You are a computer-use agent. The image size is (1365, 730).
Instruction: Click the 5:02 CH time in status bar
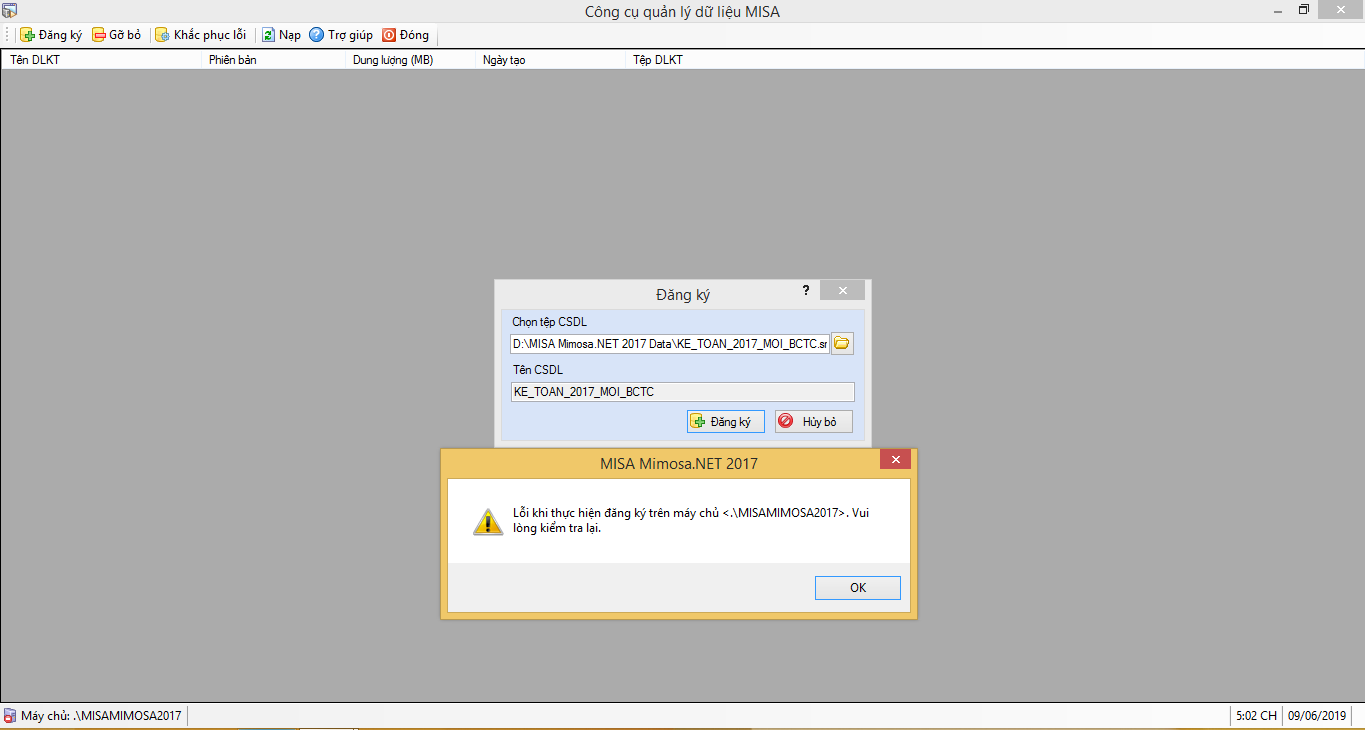pyautogui.click(x=1257, y=716)
